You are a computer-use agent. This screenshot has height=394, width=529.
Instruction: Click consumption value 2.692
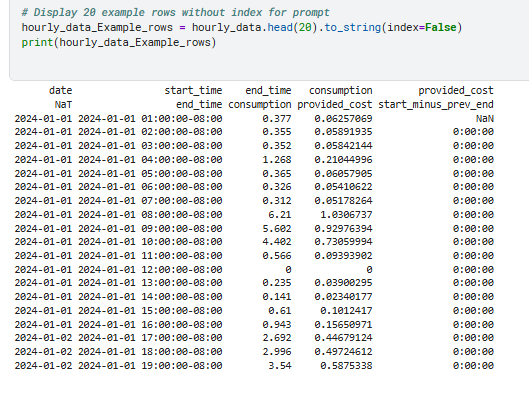[277, 338]
